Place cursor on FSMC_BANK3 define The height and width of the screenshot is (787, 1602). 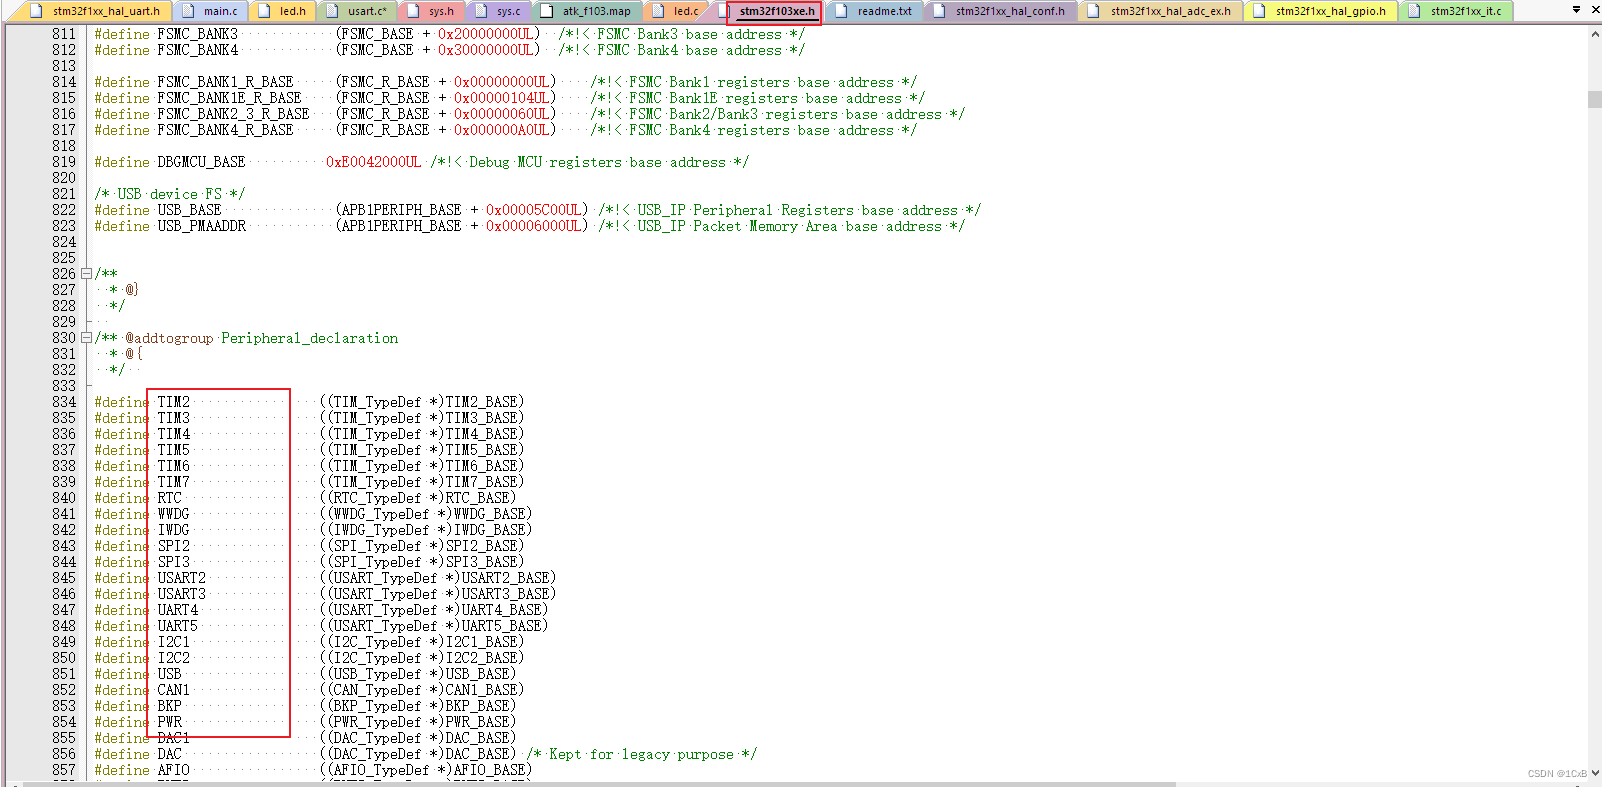pyautogui.click(x=198, y=34)
